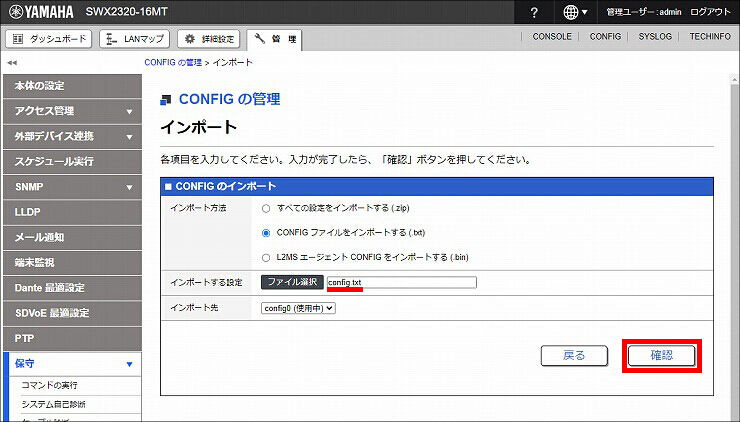
Task: Open メール通知 in sidebar
Action: pos(72,237)
